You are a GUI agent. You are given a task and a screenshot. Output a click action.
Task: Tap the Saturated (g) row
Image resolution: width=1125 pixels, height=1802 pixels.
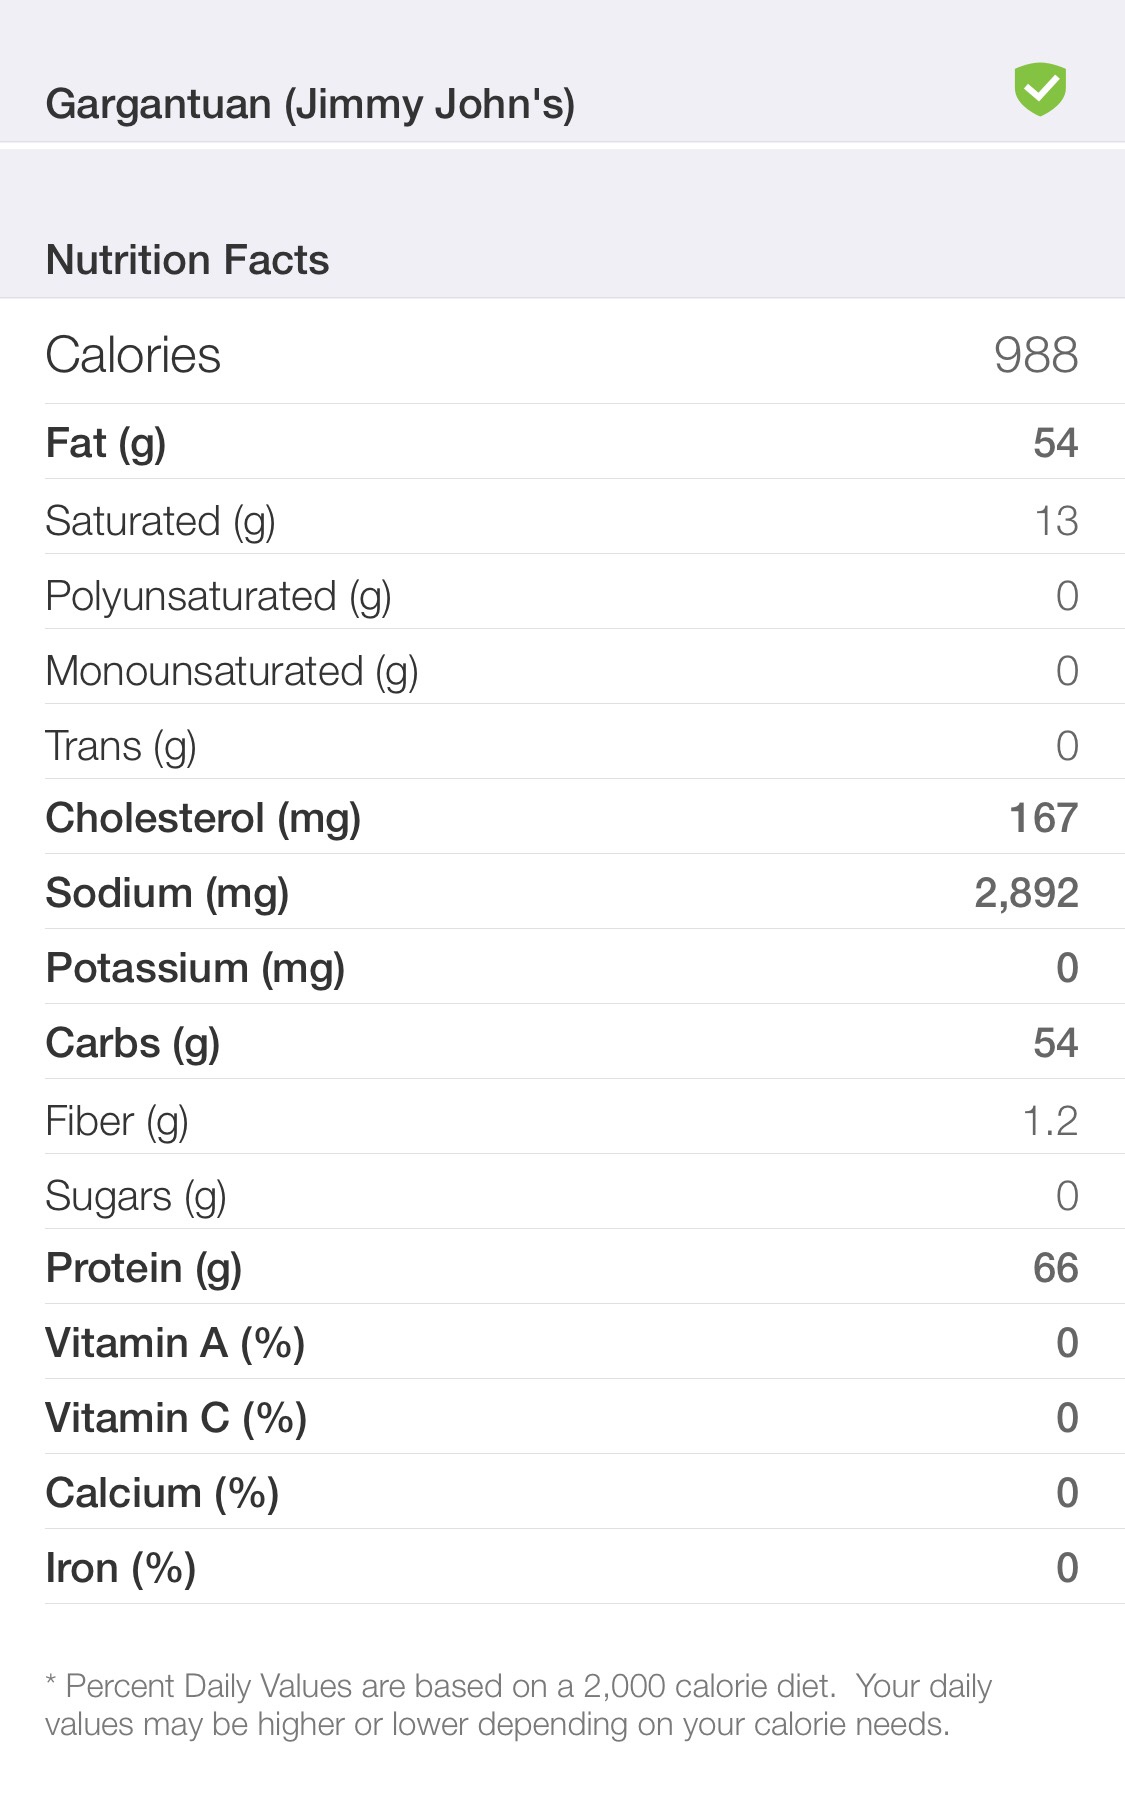562,520
